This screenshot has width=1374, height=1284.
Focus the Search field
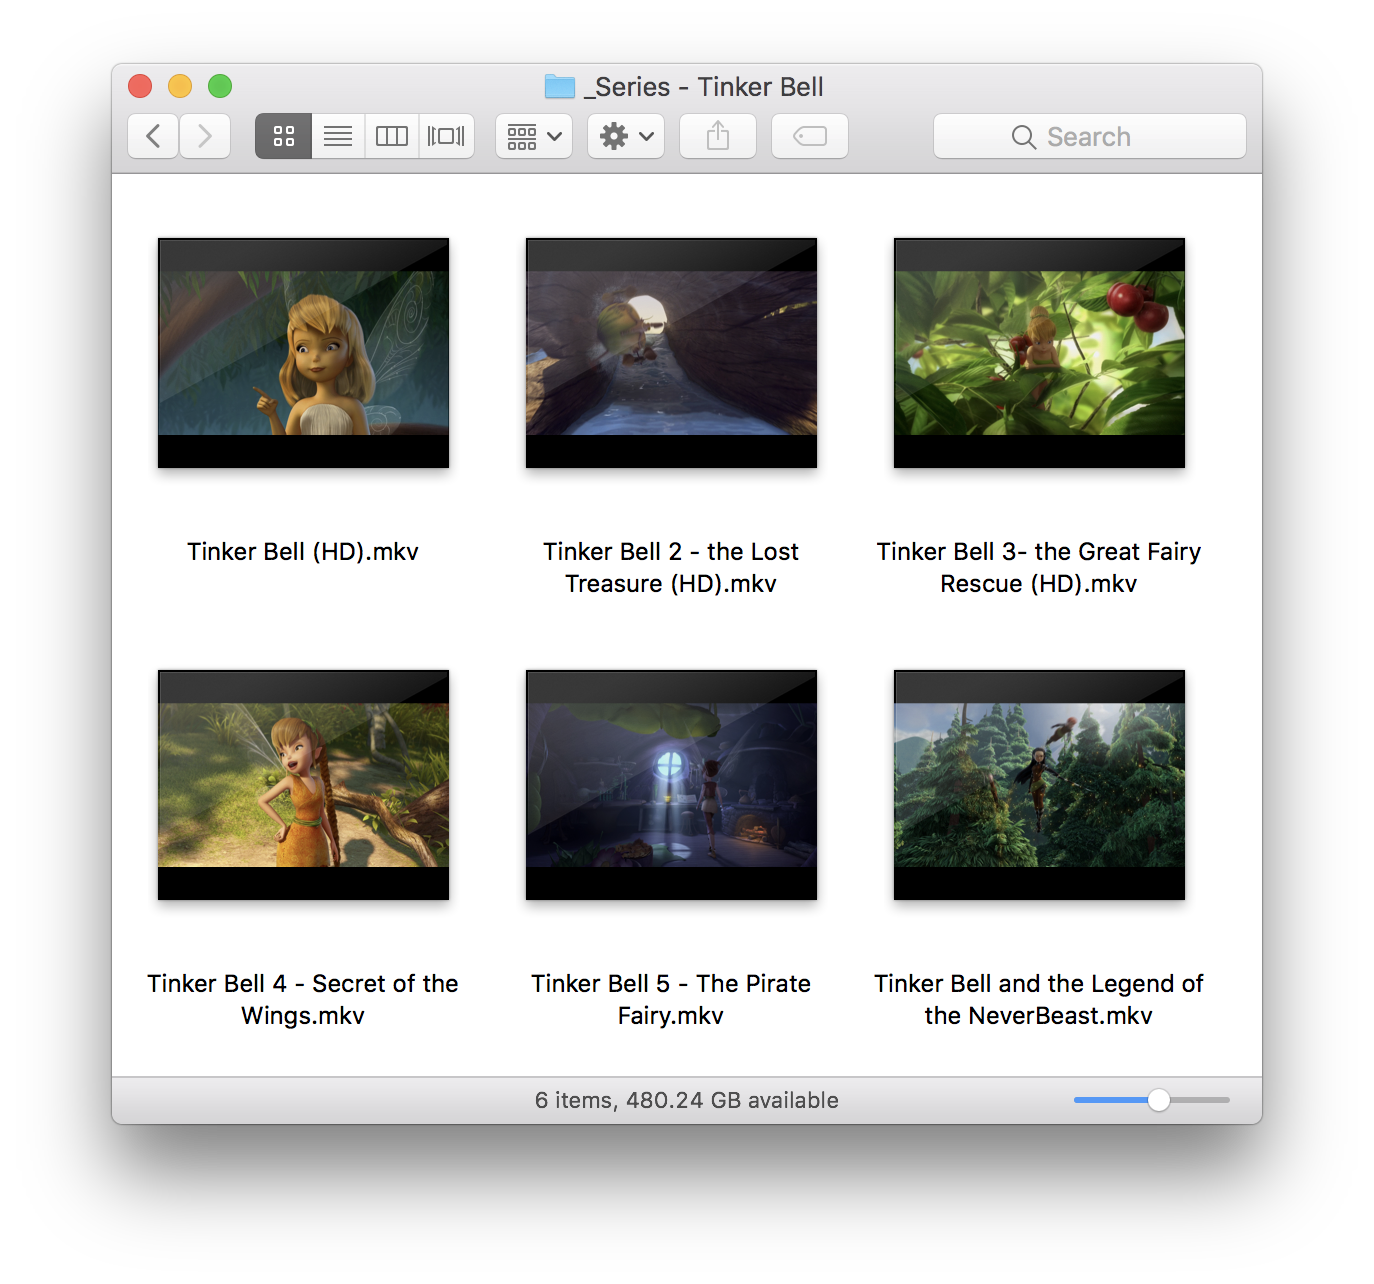[x=1090, y=136]
